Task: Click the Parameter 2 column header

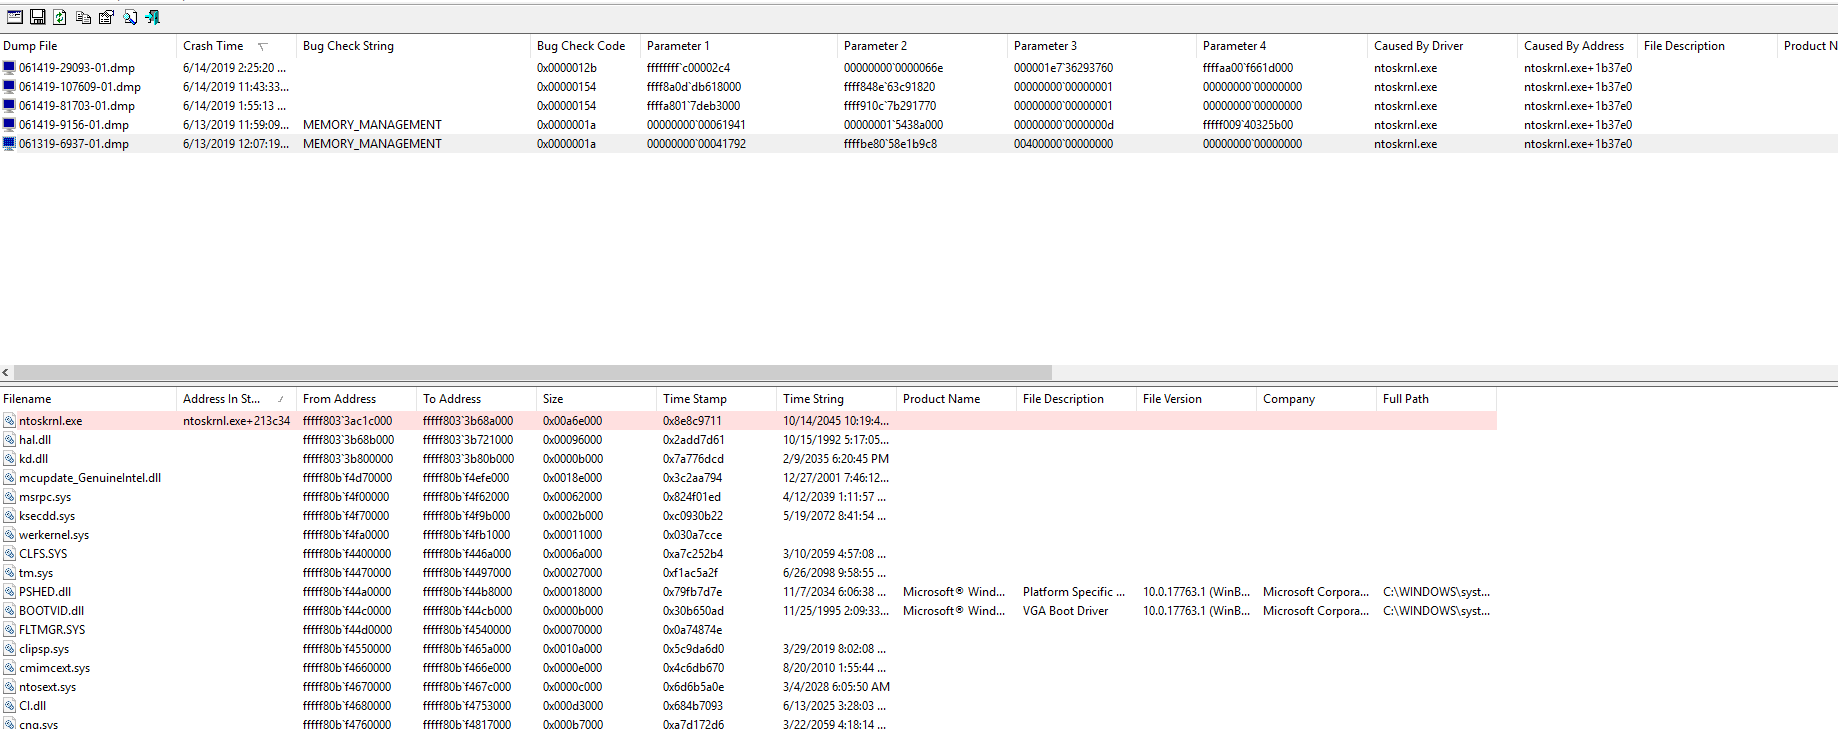Action: coord(922,46)
